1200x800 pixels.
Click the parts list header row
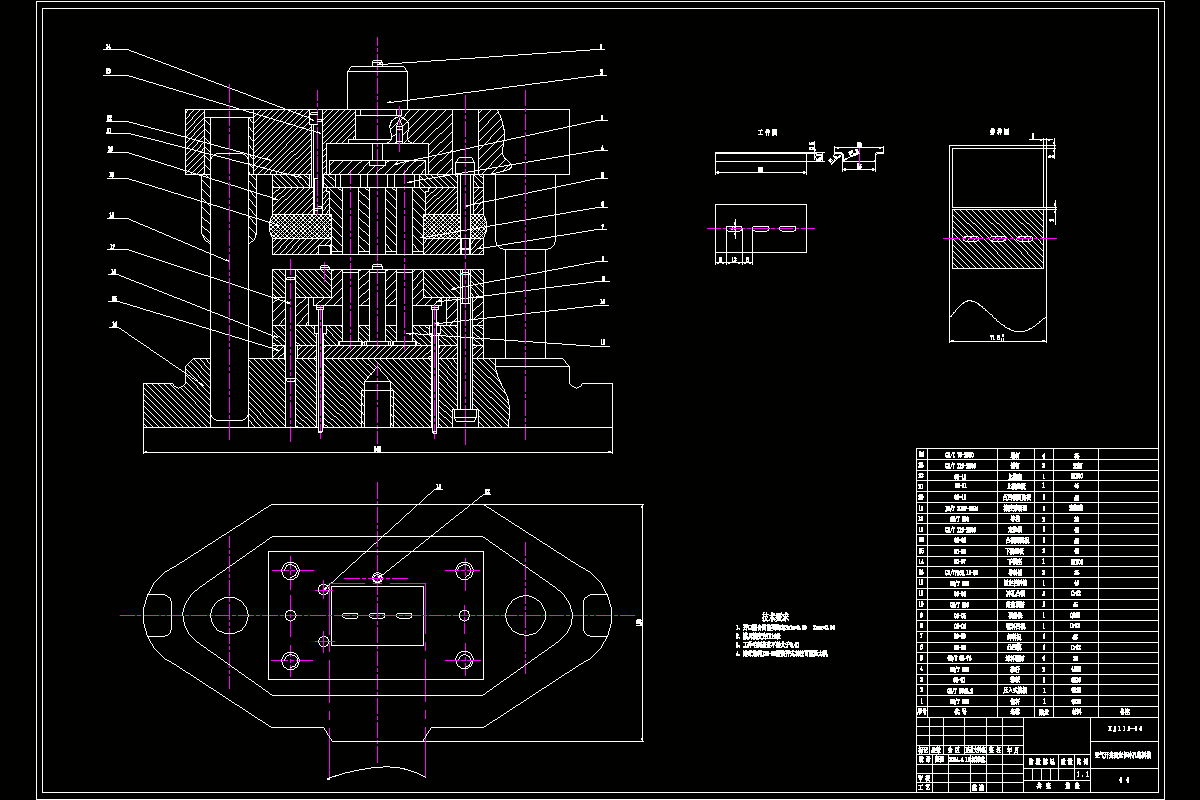click(x=1037, y=712)
